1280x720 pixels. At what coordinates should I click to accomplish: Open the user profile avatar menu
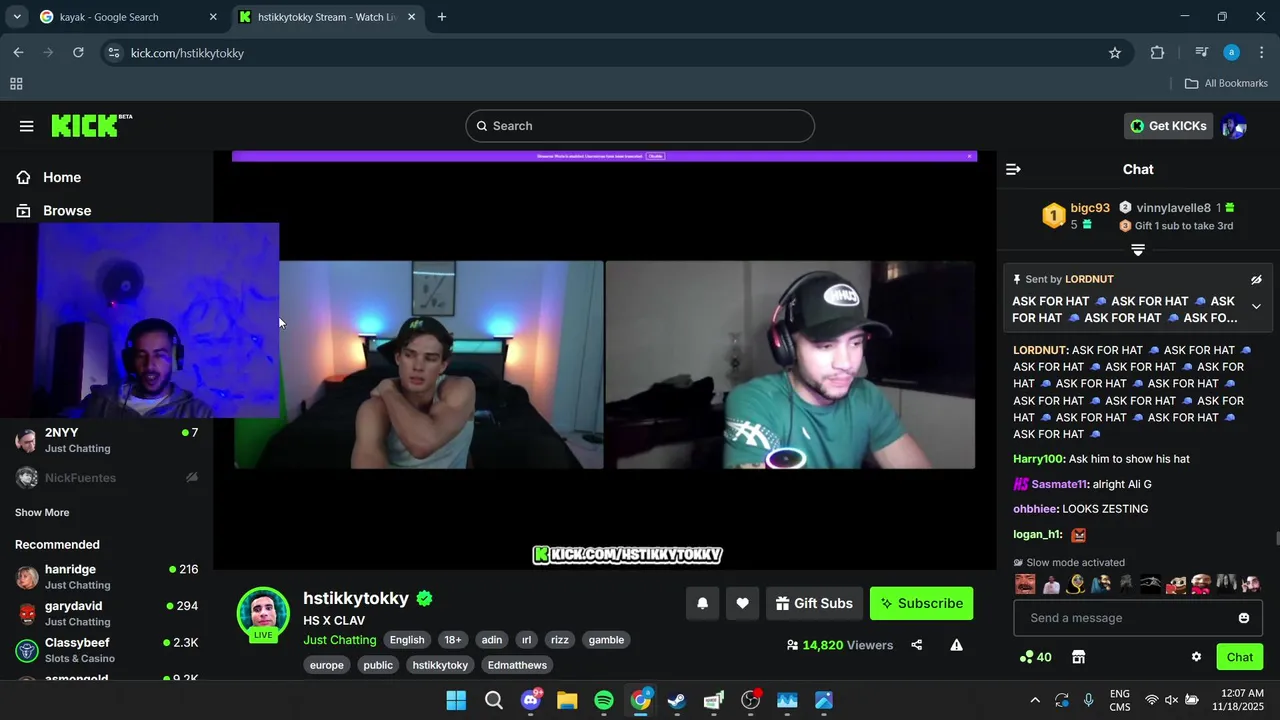point(1234,126)
